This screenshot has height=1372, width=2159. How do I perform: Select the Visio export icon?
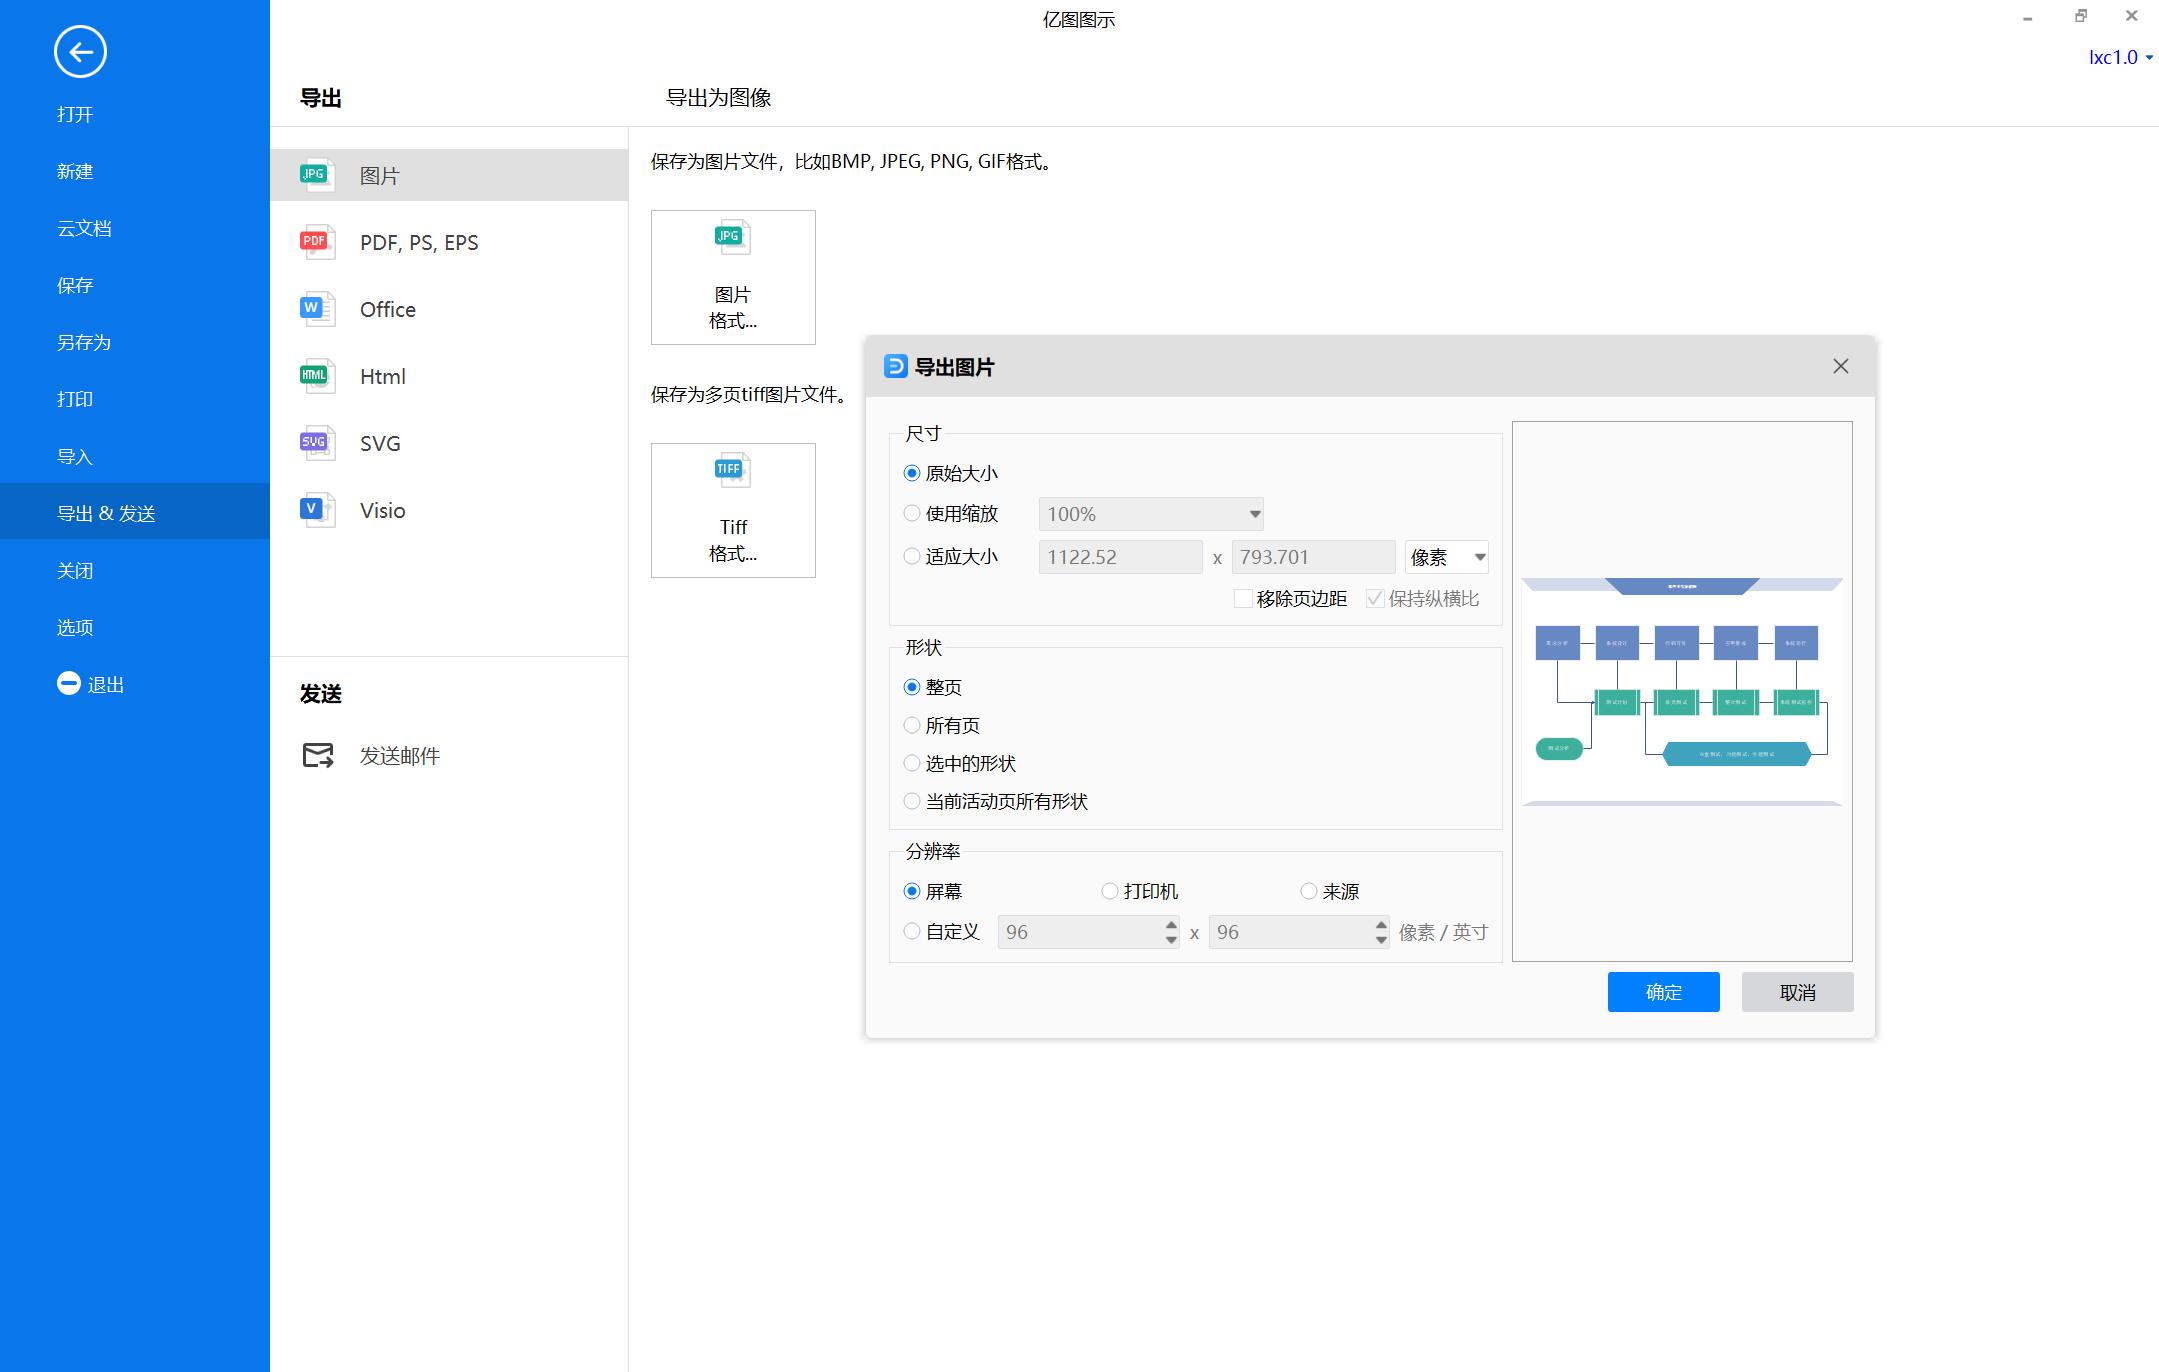(316, 510)
